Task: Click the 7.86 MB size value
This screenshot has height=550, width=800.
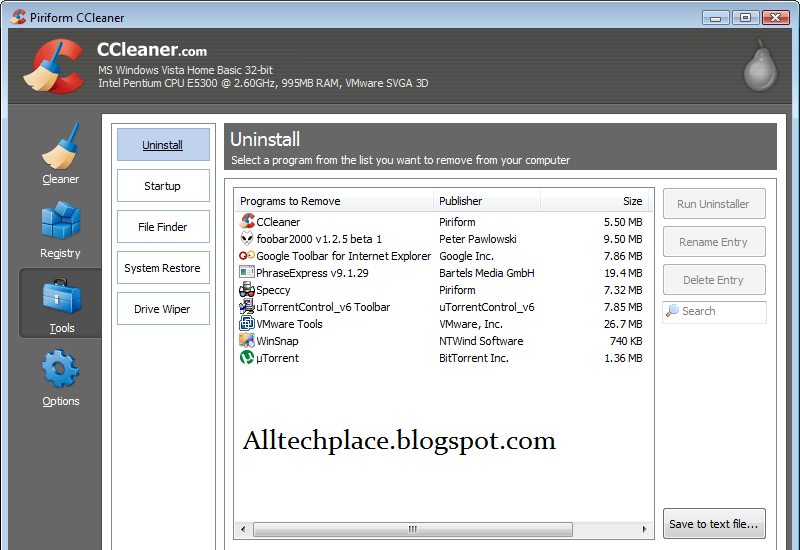Action: (623, 256)
